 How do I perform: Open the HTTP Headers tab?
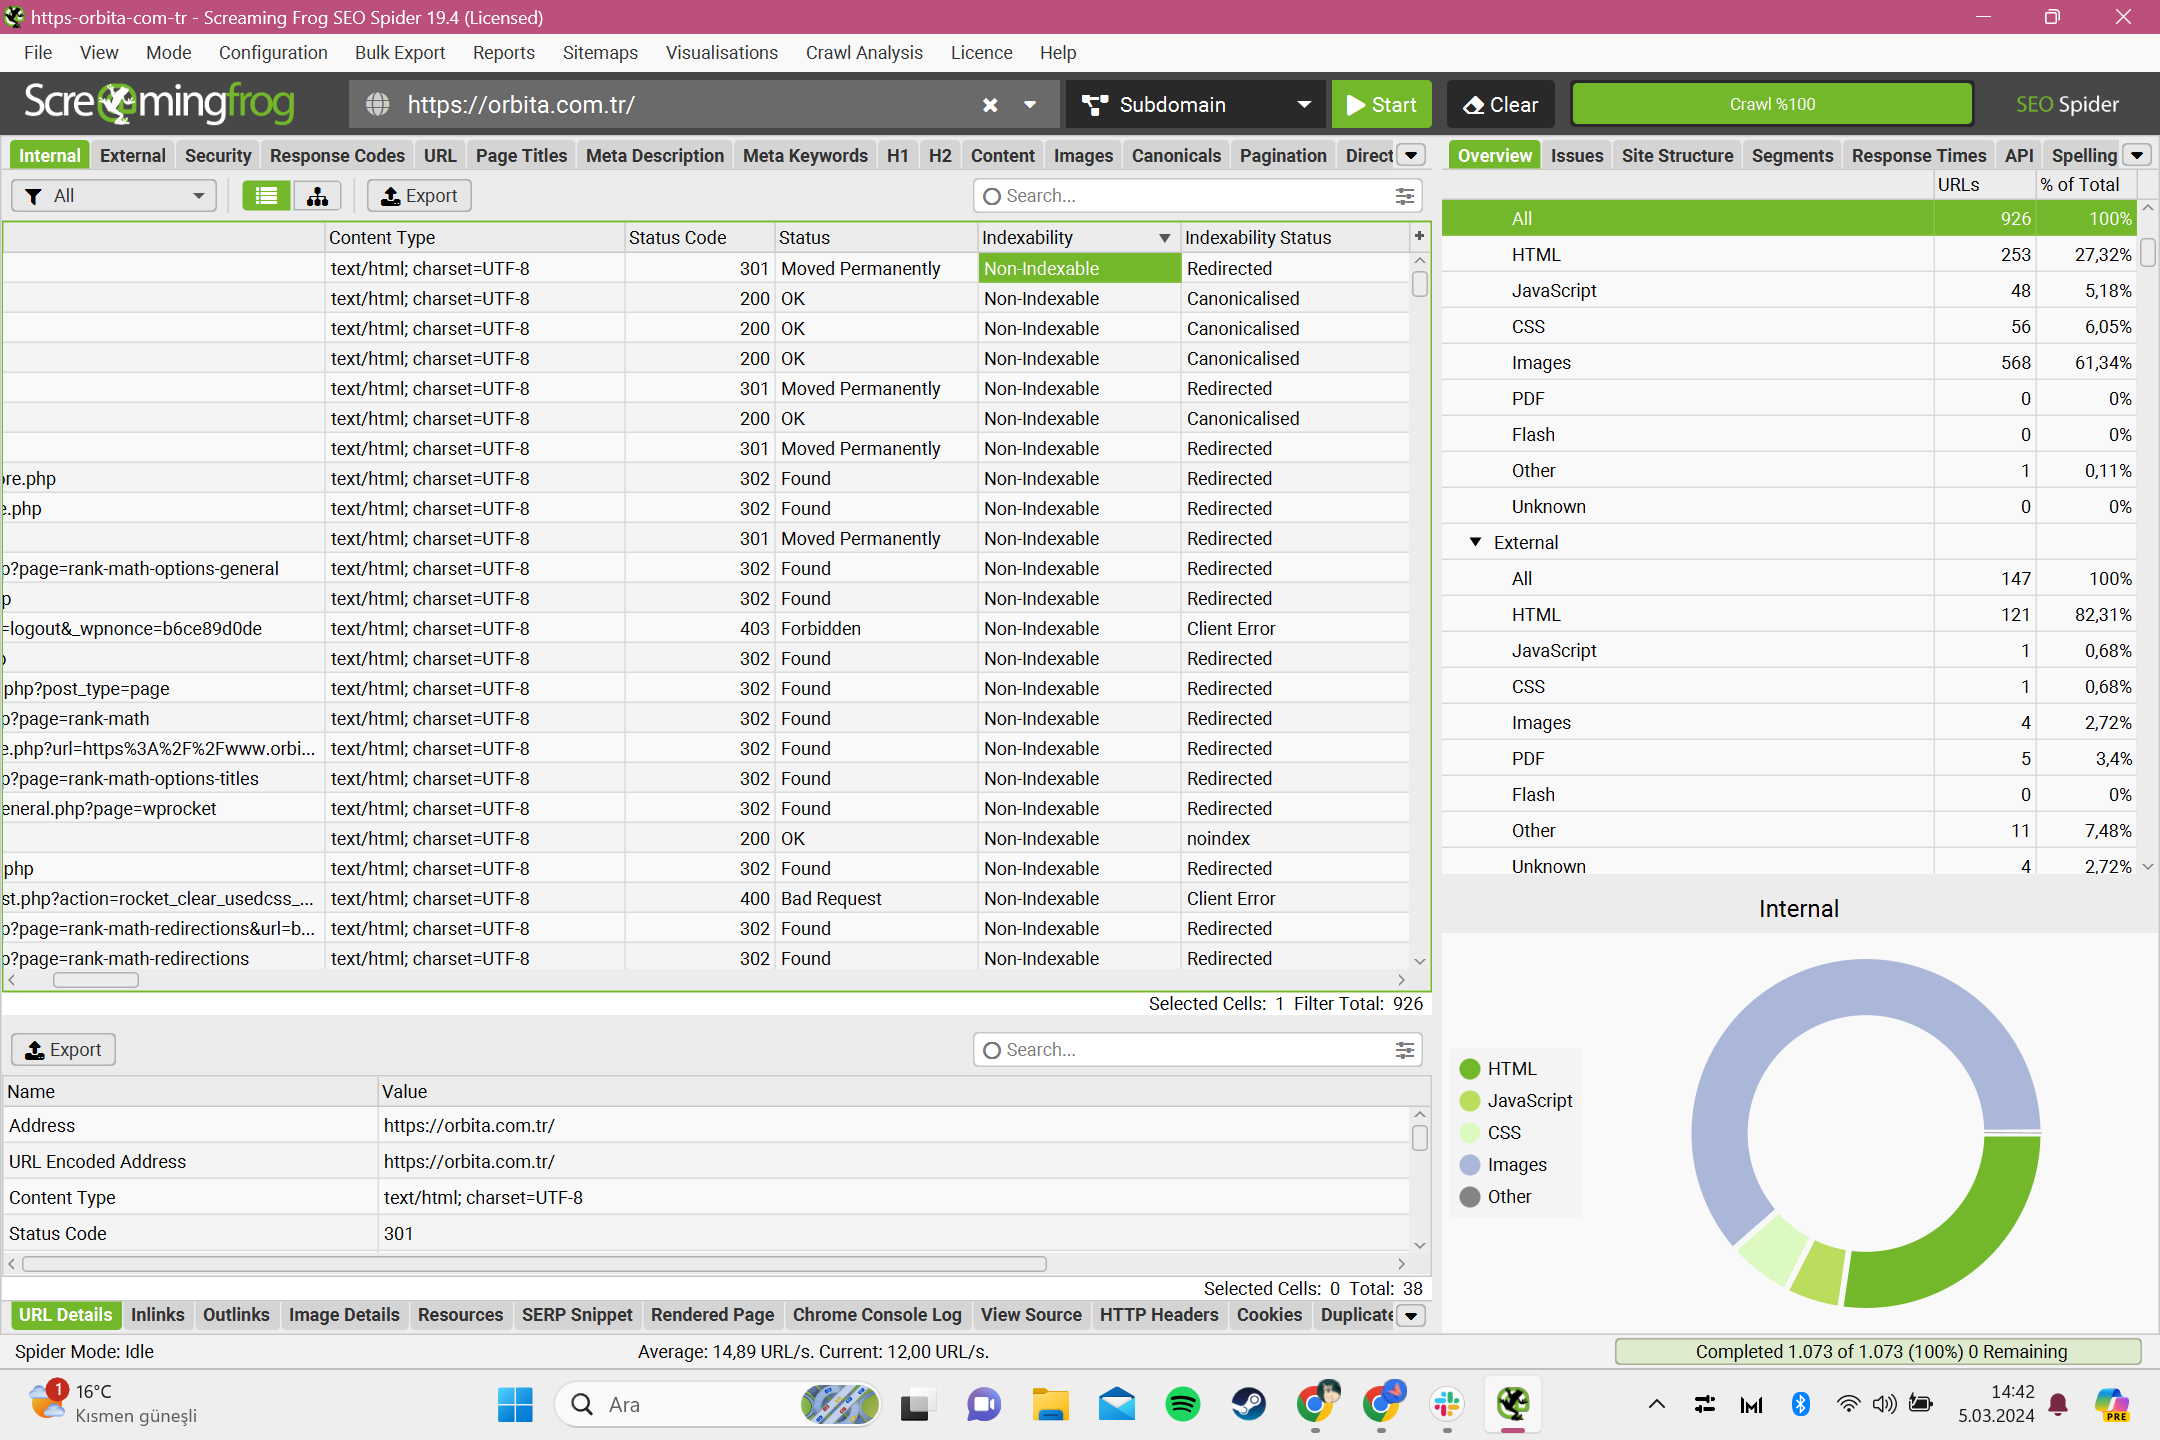1159,1315
